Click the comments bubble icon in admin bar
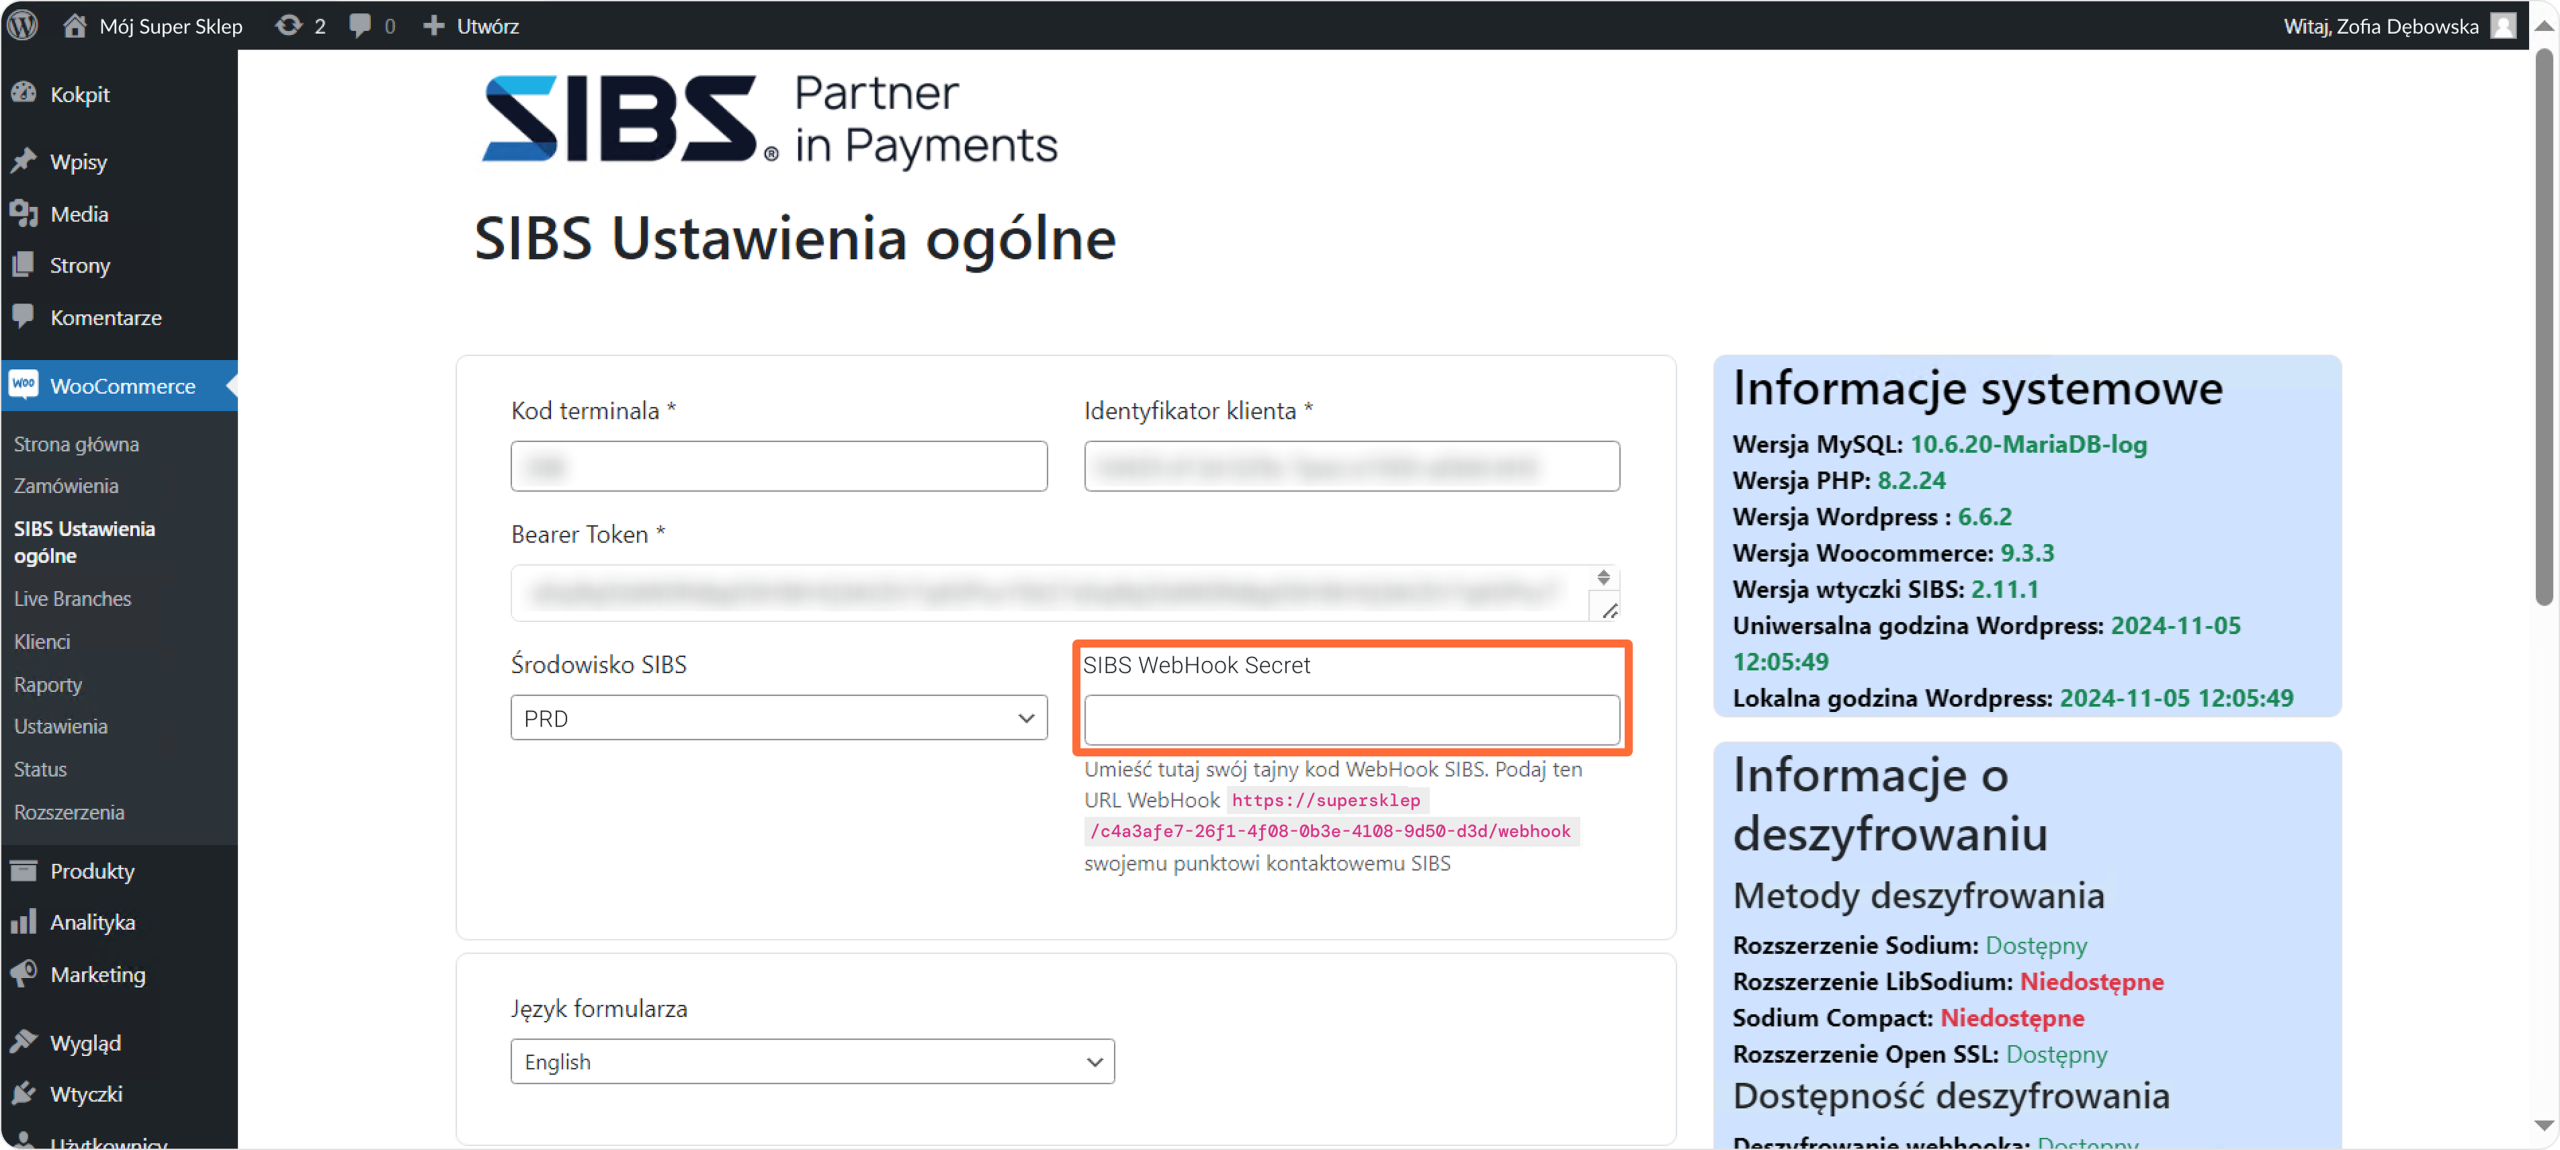 (360, 25)
